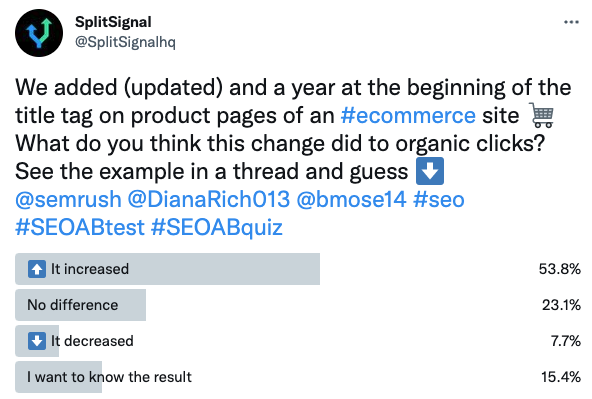Open the @bmose14 mention
This screenshot has height=399, width=592.
click(352, 199)
